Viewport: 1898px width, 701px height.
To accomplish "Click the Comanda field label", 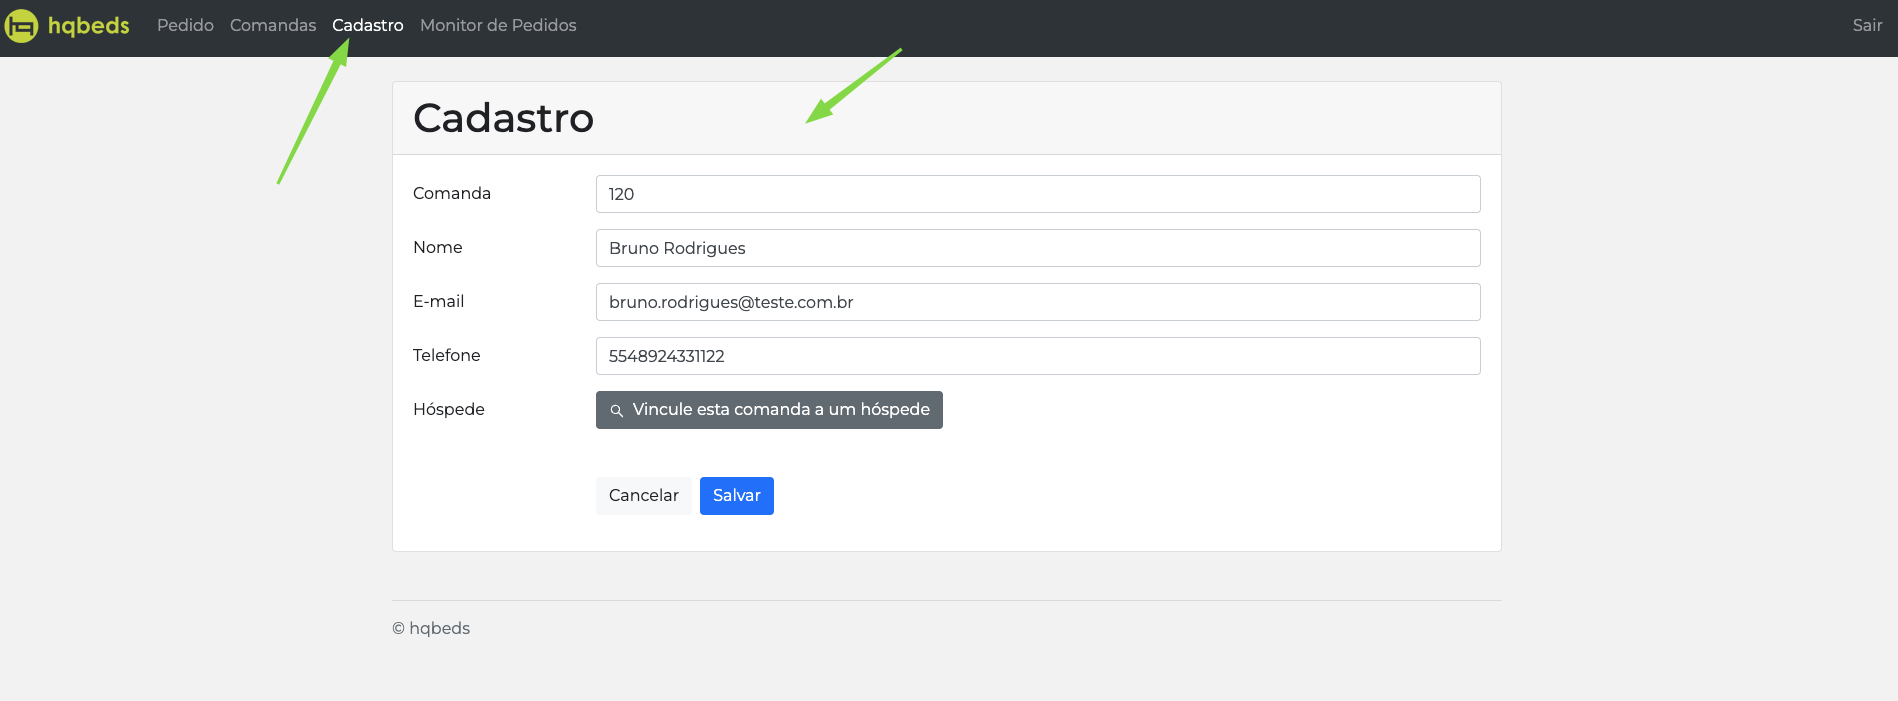I will tap(452, 193).
